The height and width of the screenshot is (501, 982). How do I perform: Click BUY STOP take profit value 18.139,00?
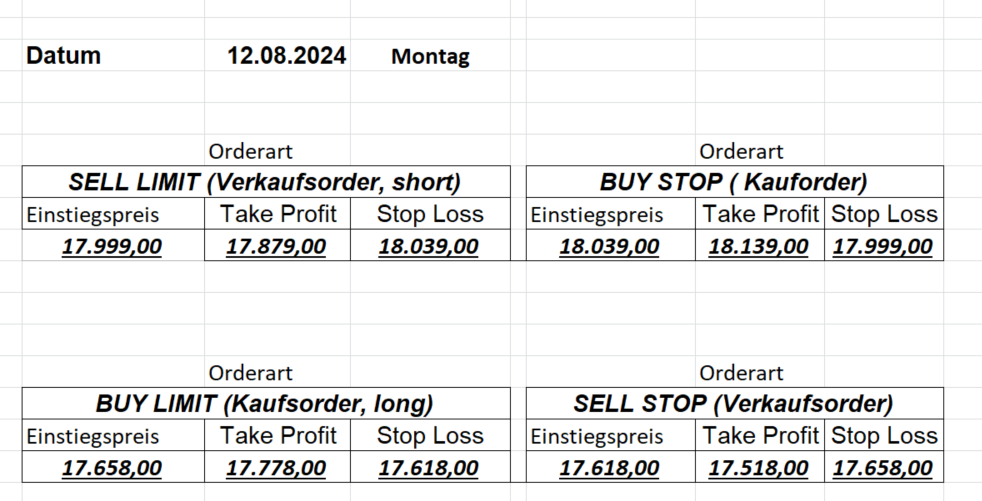759,246
